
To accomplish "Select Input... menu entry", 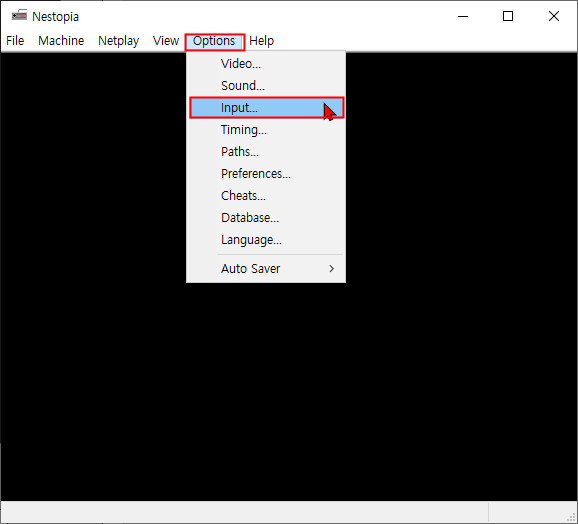I will coord(267,108).
